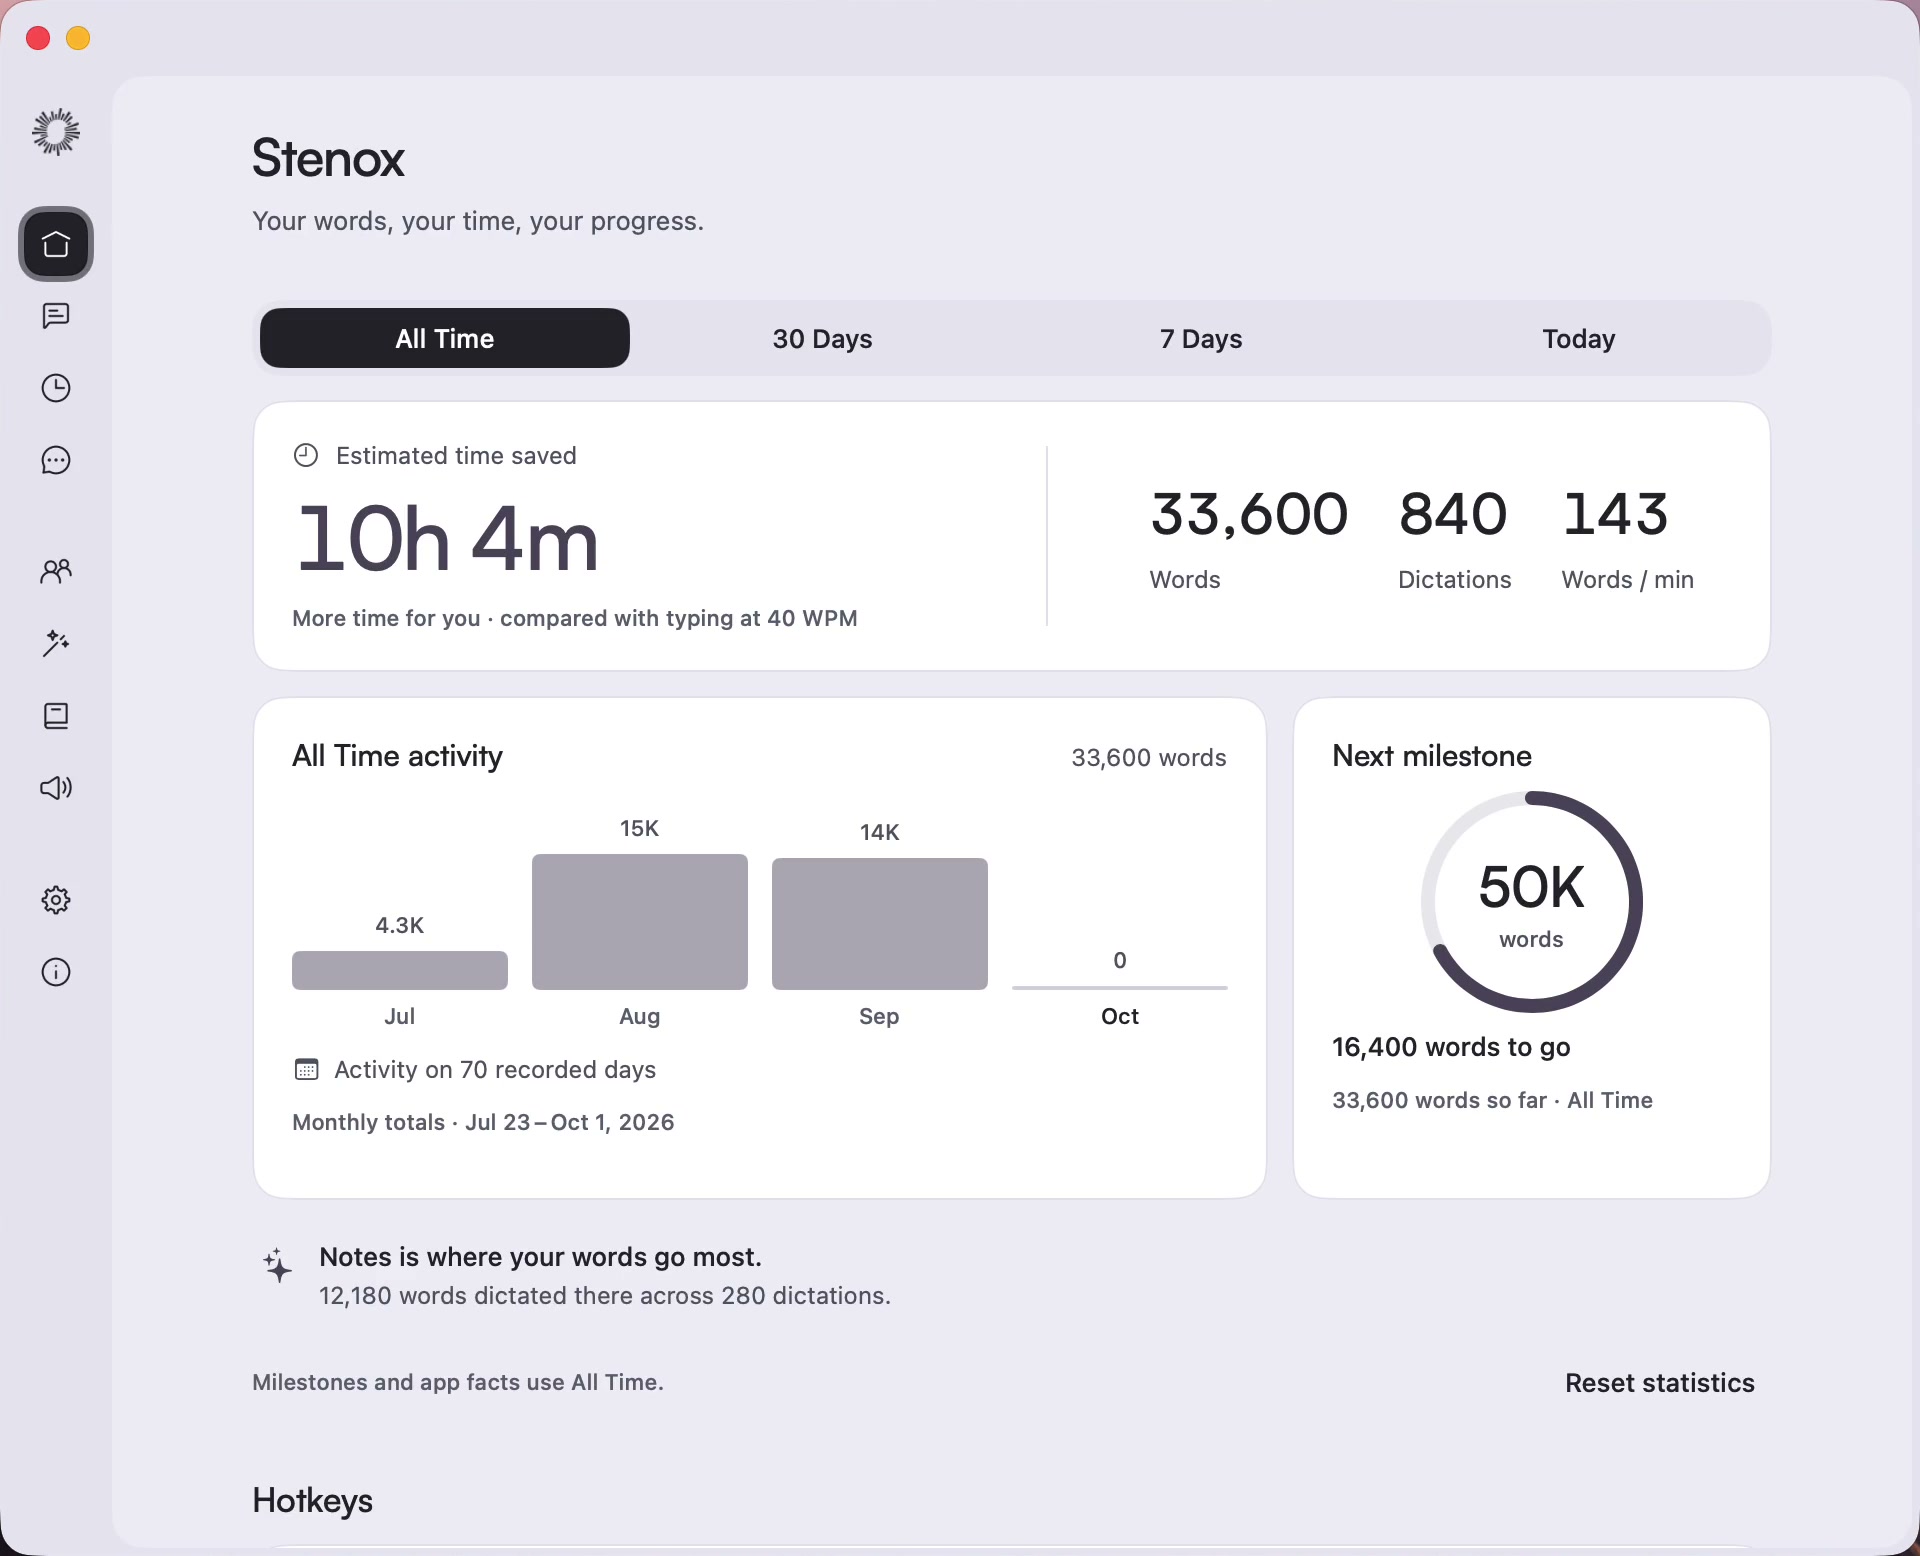Select the All Time tab
Image resolution: width=1920 pixels, height=1556 pixels.
point(445,338)
